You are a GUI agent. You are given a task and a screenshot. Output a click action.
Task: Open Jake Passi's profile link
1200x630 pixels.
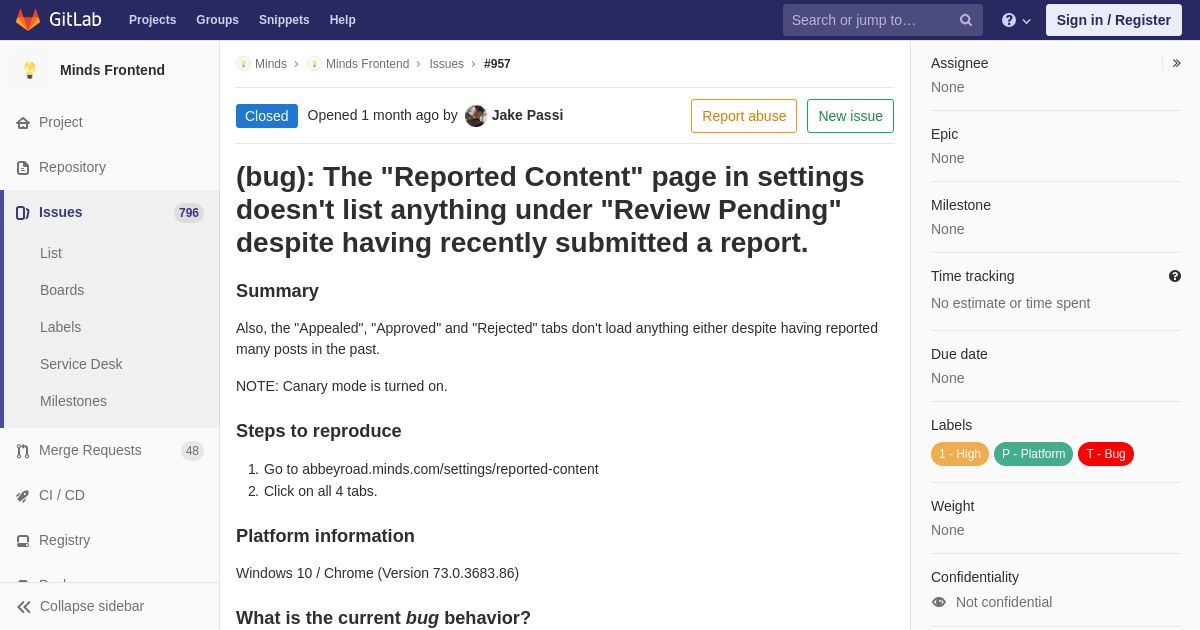pyautogui.click(x=527, y=115)
